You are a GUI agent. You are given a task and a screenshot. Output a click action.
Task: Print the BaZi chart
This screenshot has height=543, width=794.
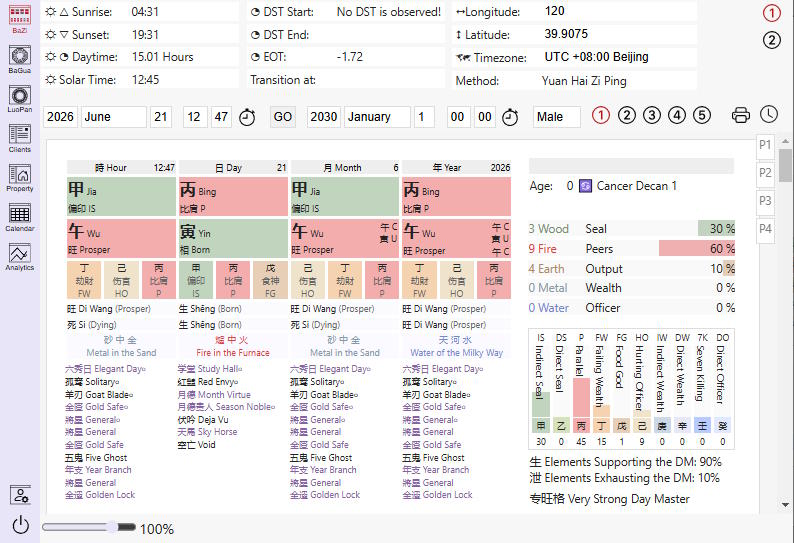tap(741, 115)
